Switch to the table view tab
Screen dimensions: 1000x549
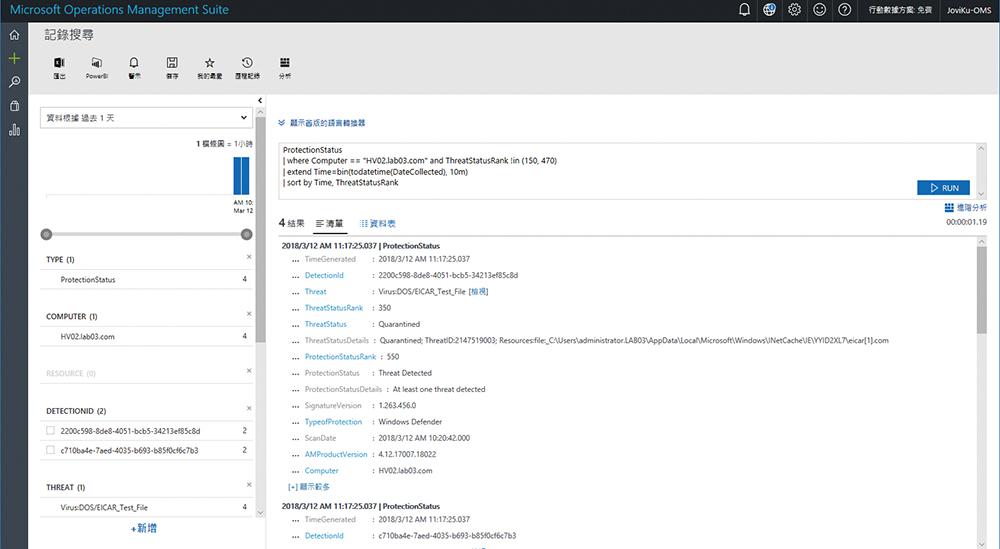click(377, 224)
